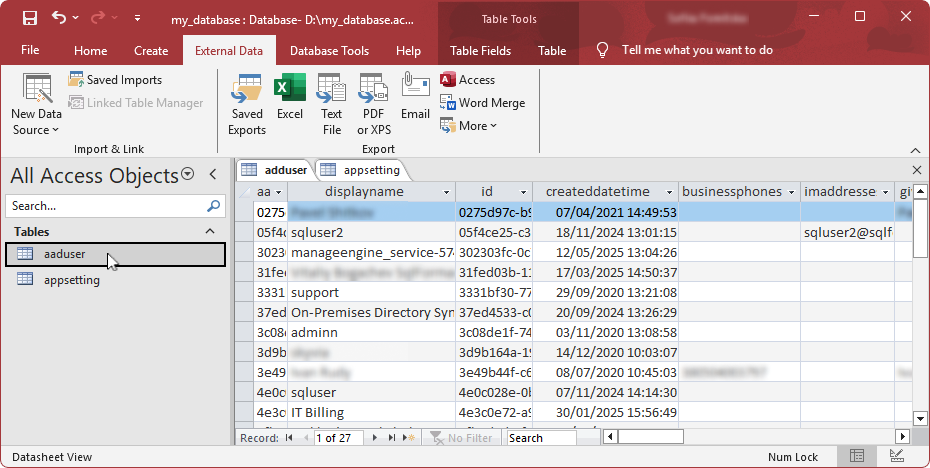Go to the first record
This screenshot has height=468, width=930.
pyautogui.click(x=289, y=438)
